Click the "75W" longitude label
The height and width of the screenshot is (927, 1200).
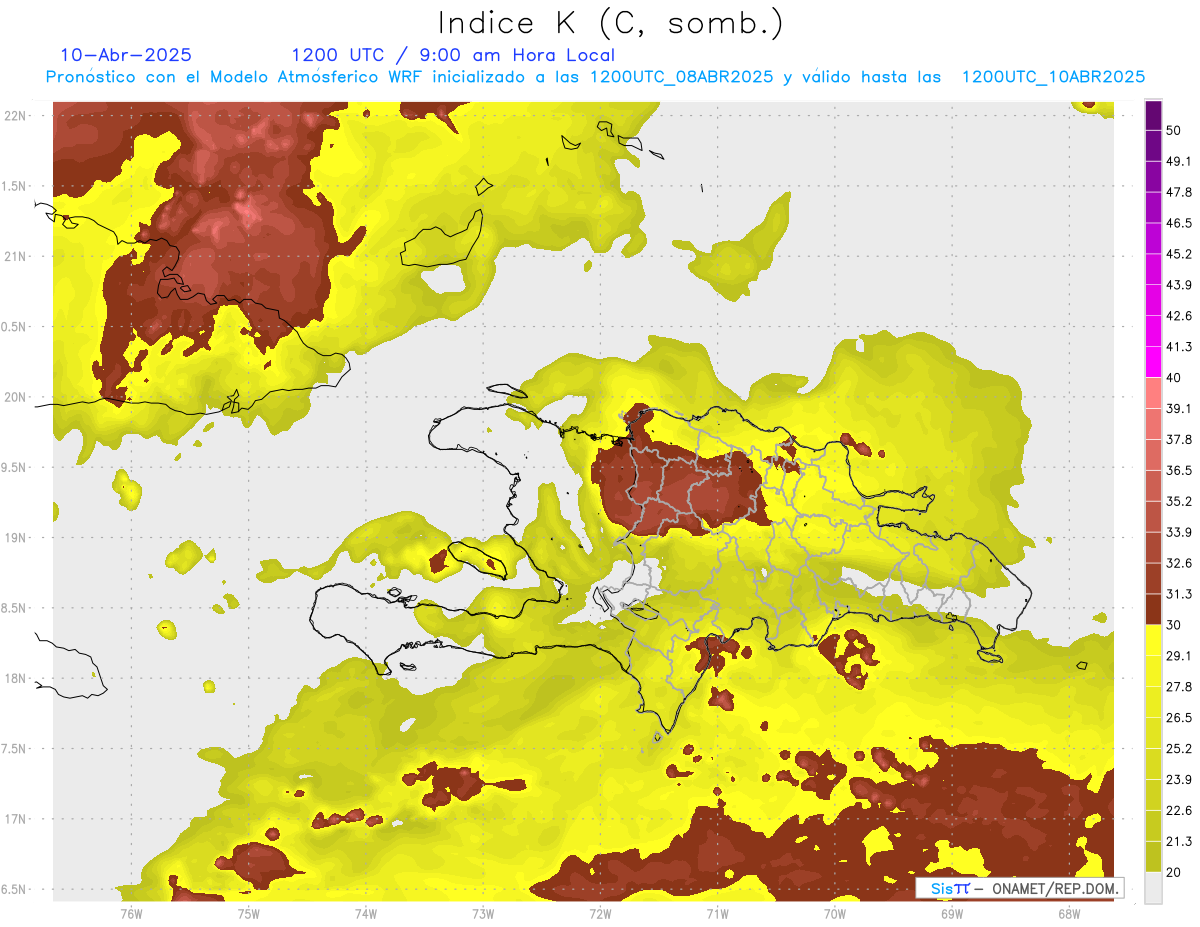pyautogui.click(x=249, y=914)
